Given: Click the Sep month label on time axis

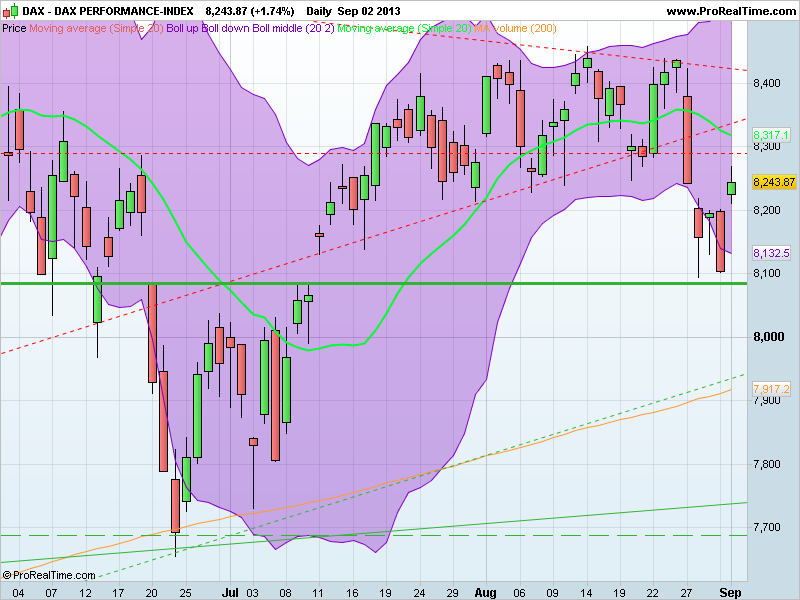Looking at the screenshot, I should point(730,593).
